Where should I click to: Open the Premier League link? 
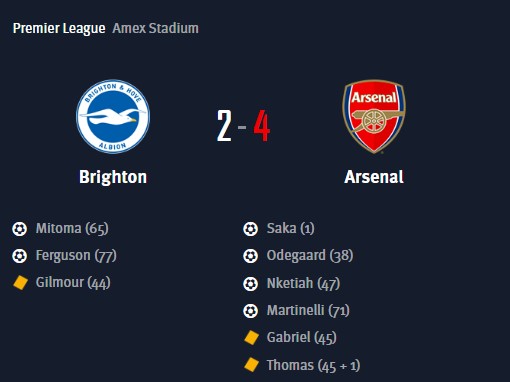[59, 28]
